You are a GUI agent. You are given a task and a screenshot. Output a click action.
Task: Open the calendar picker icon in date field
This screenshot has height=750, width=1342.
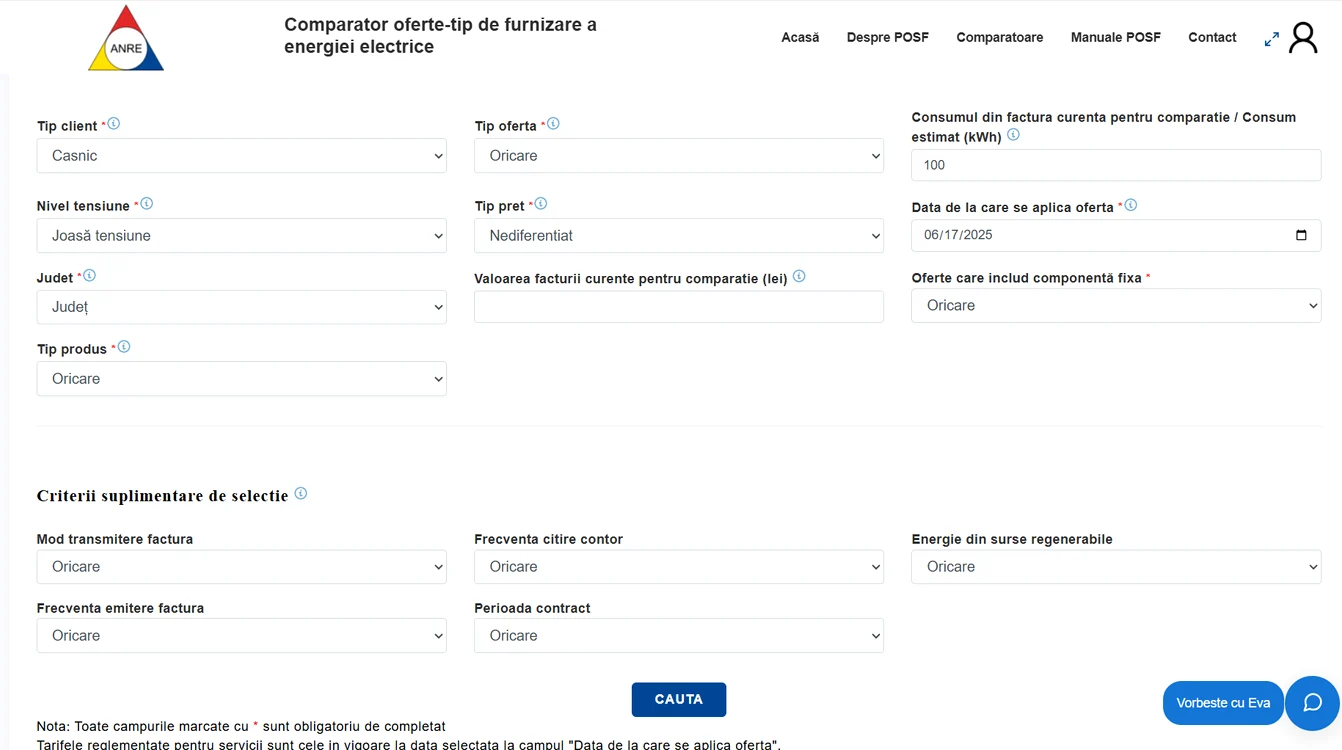tap(1301, 235)
